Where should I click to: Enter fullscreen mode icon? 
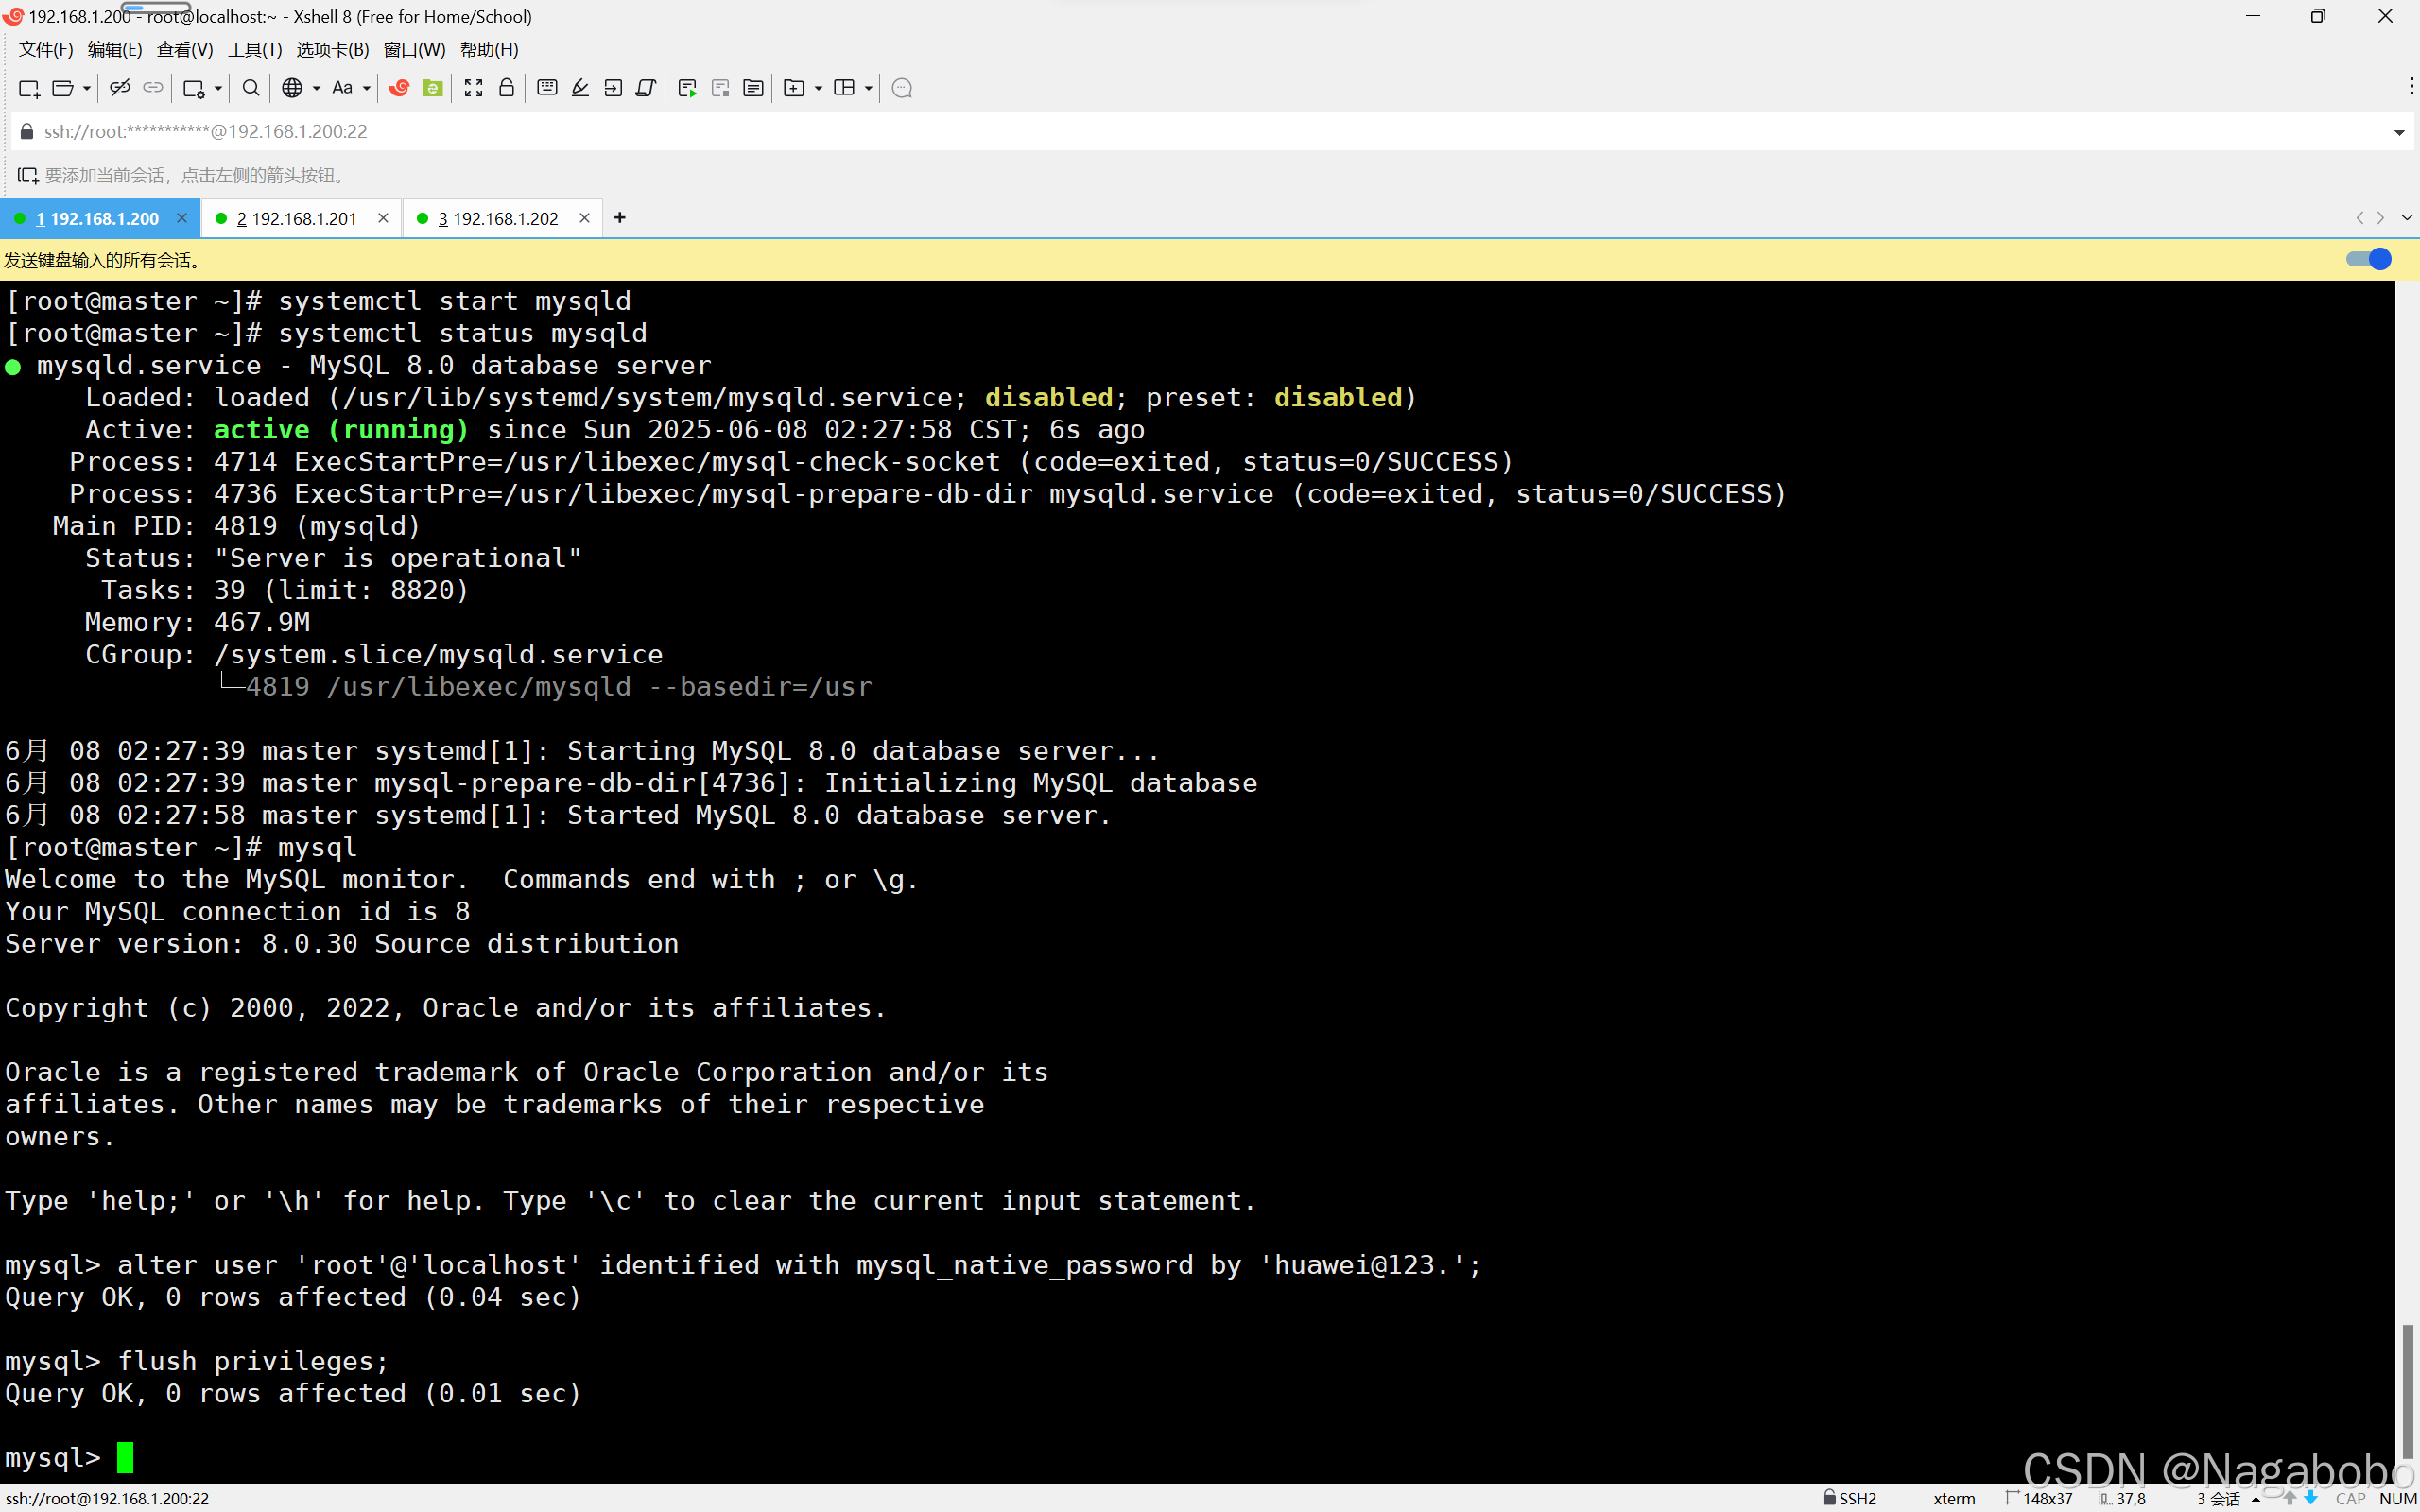tap(474, 88)
